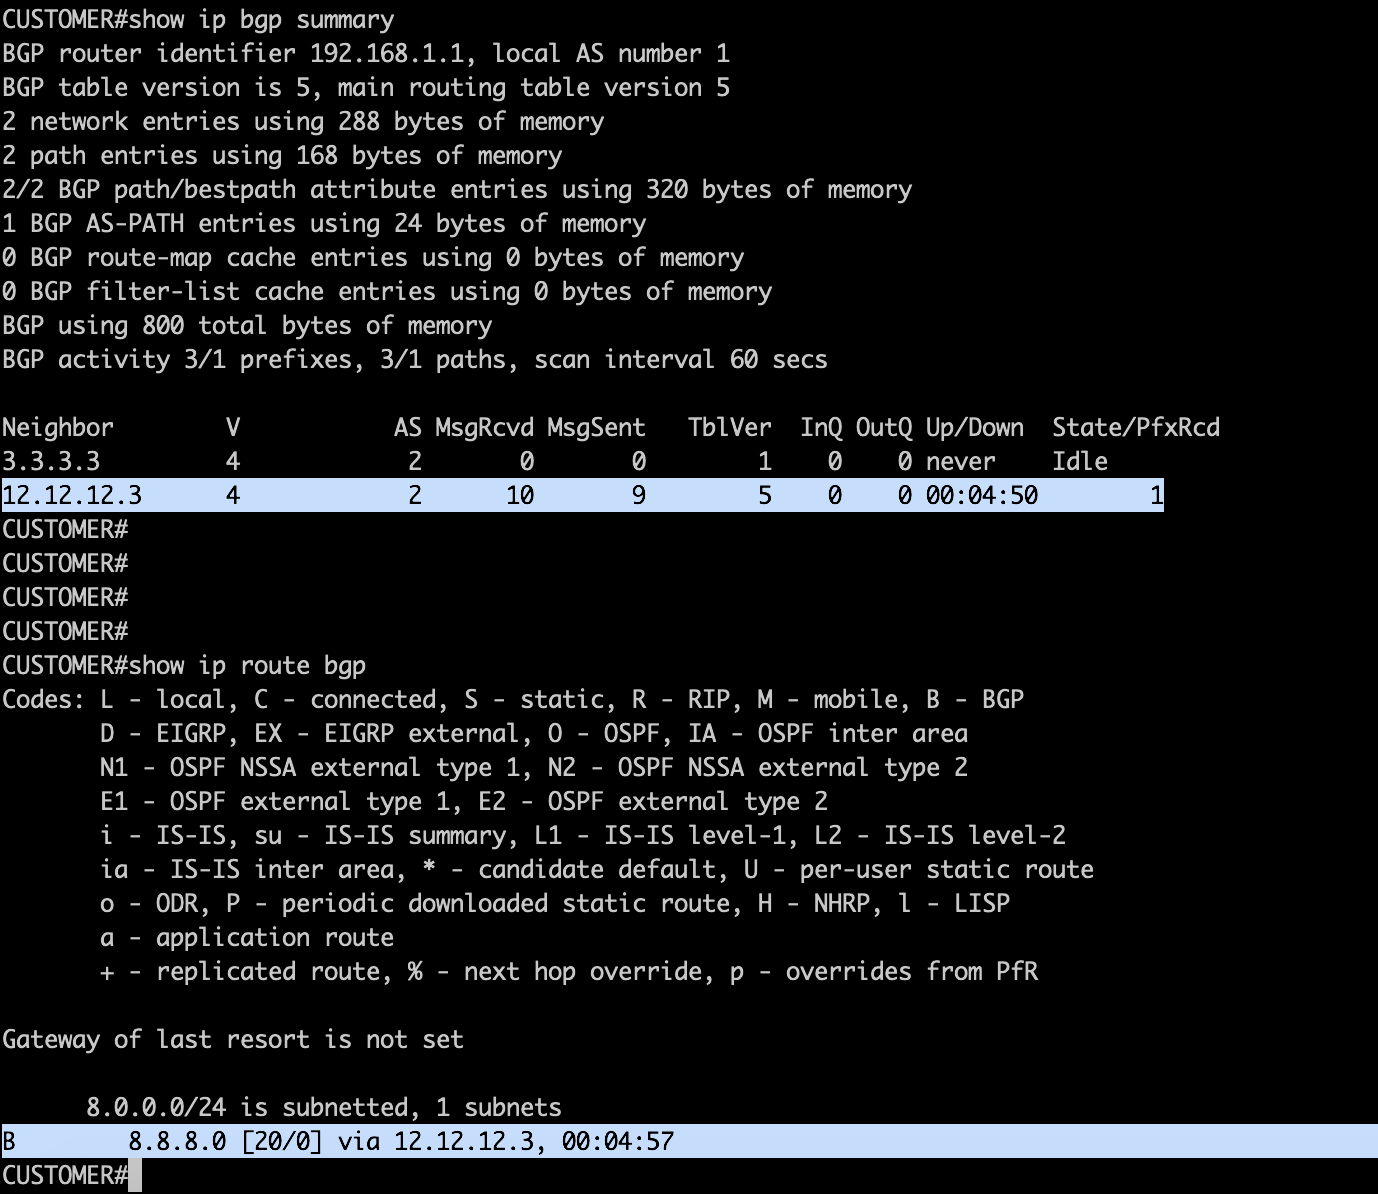Select the 8.8.8.0 BGP route prefix

177,1142
